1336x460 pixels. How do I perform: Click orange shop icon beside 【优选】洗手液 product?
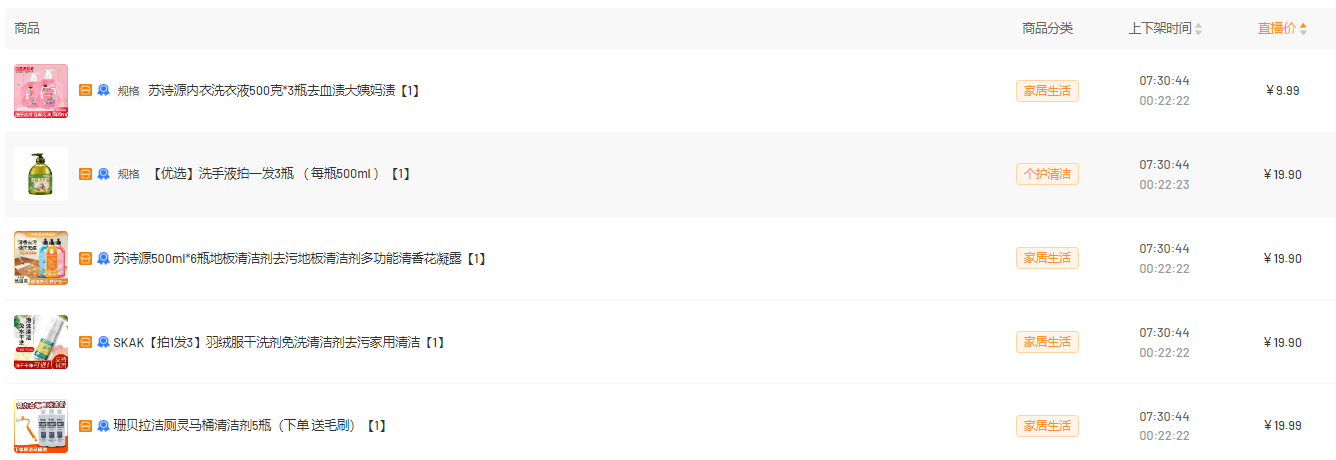85,174
